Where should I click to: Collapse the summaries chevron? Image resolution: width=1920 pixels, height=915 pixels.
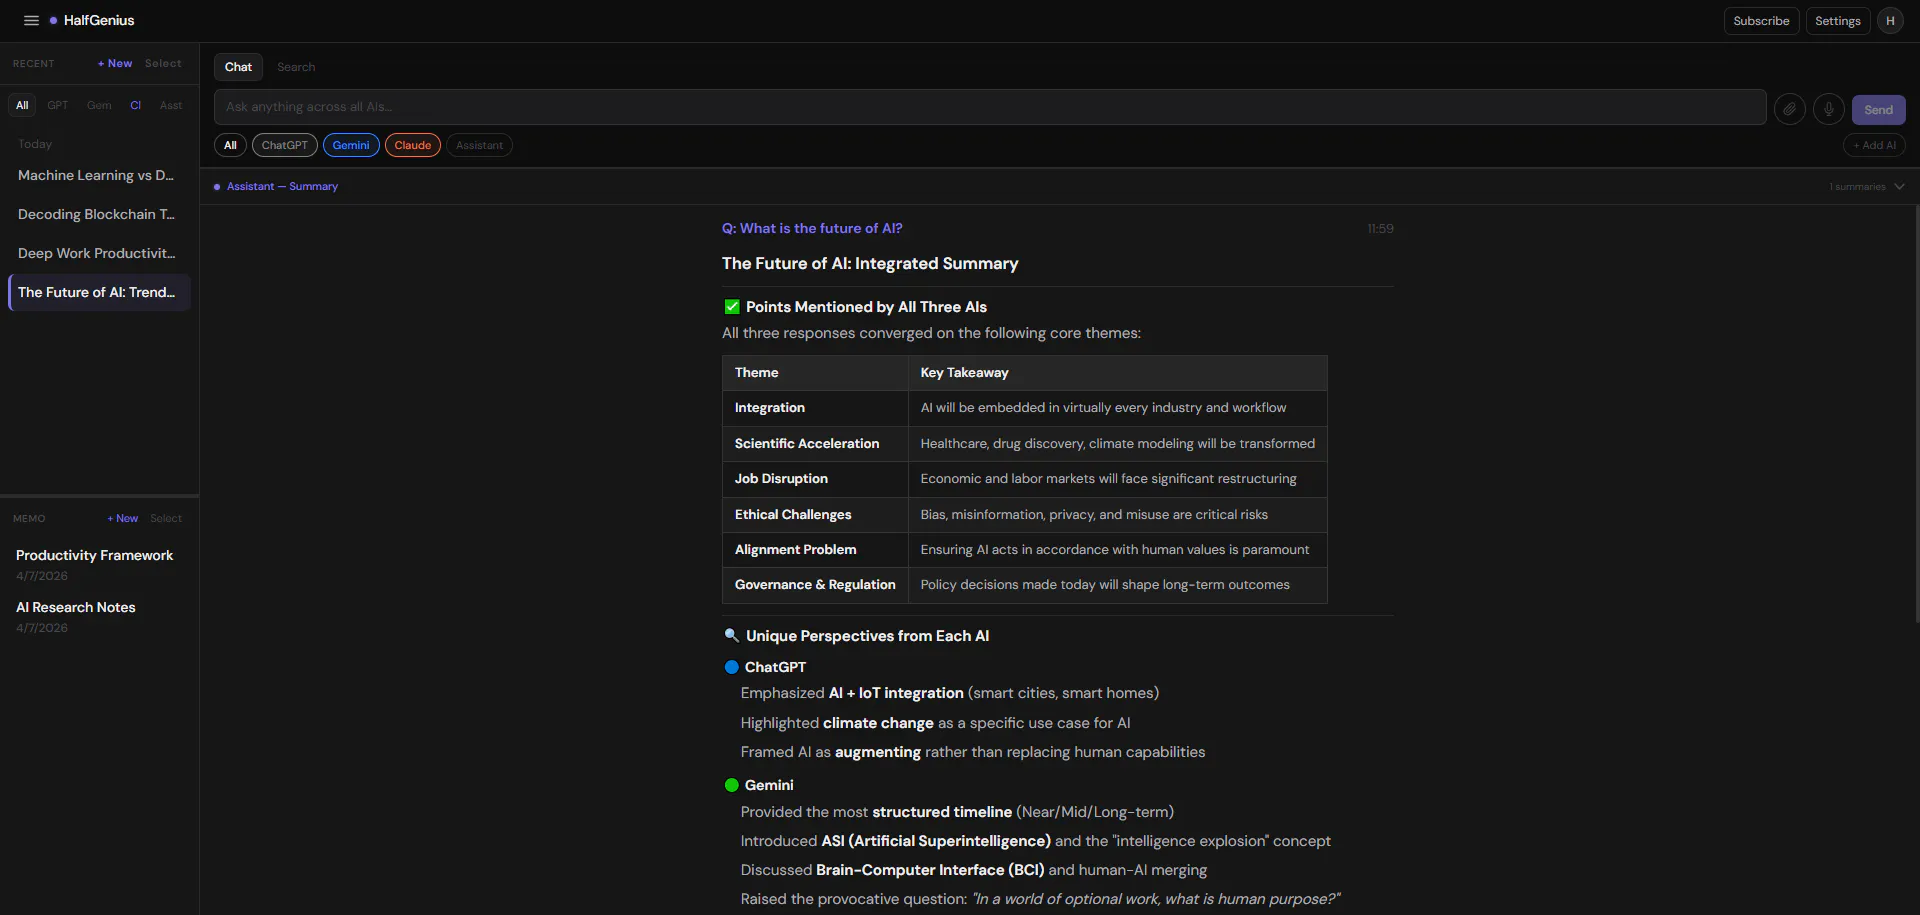pos(1899,186)
